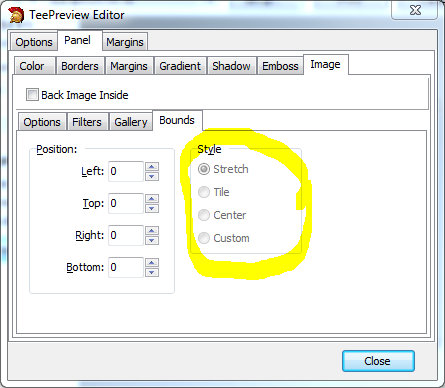Enable the Back Image Inside checkbox
The height and width of the screenshot is (388, 445).
coord(32,95)
